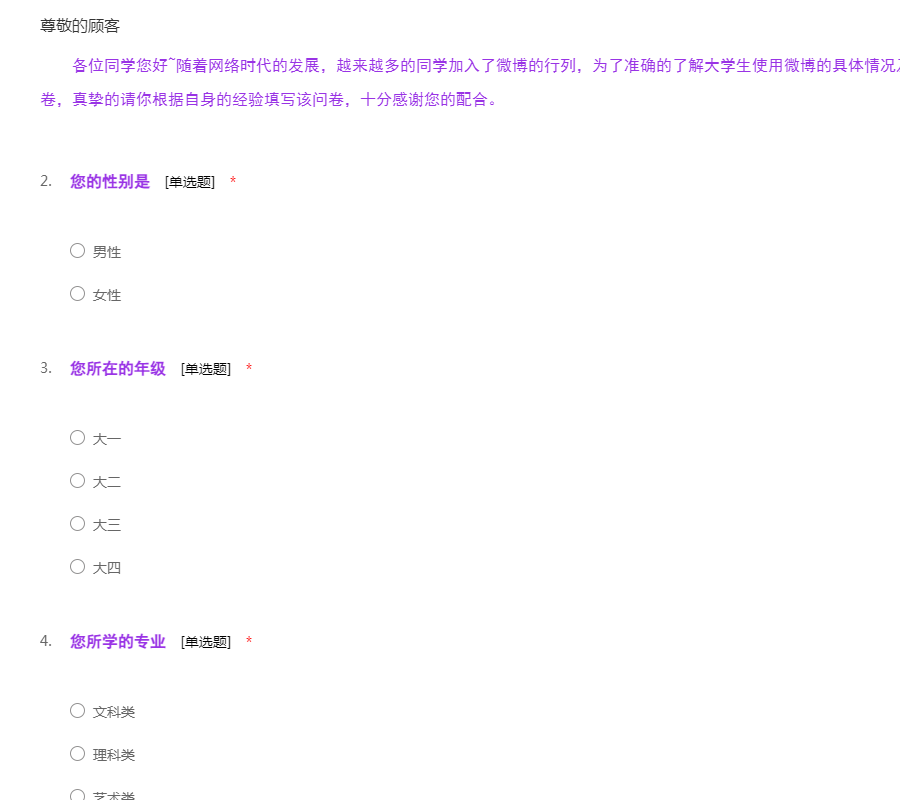Click the [单选题] tag beside 您所学的专业

click(x=206, y=642)
